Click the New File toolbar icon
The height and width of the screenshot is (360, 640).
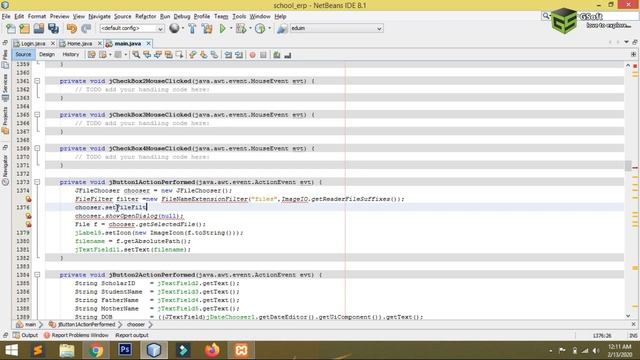(x=11, y=29)
